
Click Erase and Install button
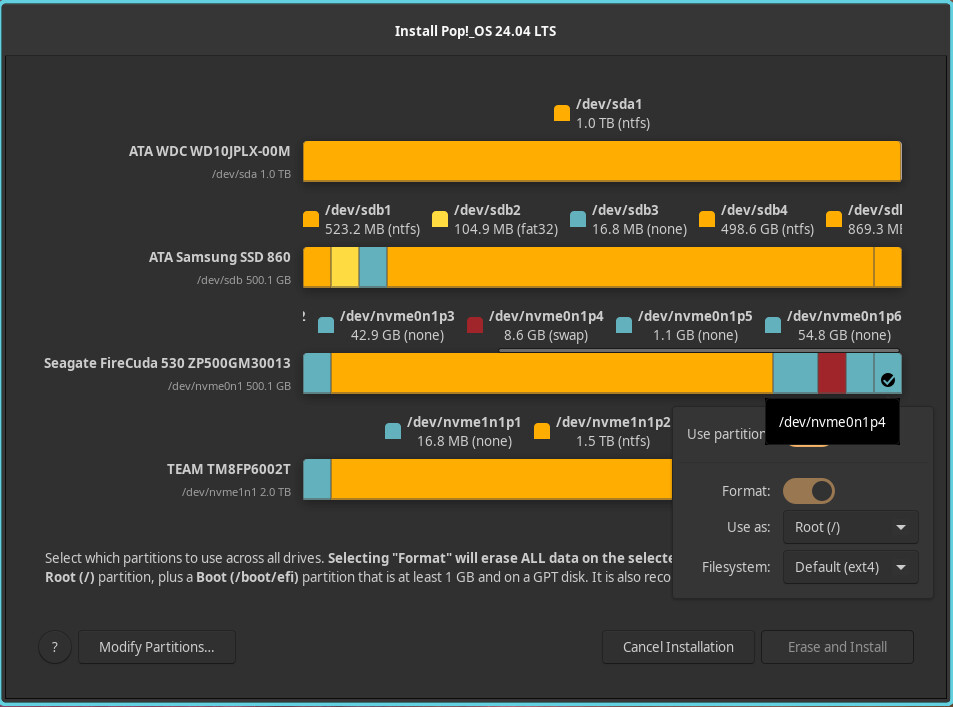pyautogui.click(x=837, y=647)
